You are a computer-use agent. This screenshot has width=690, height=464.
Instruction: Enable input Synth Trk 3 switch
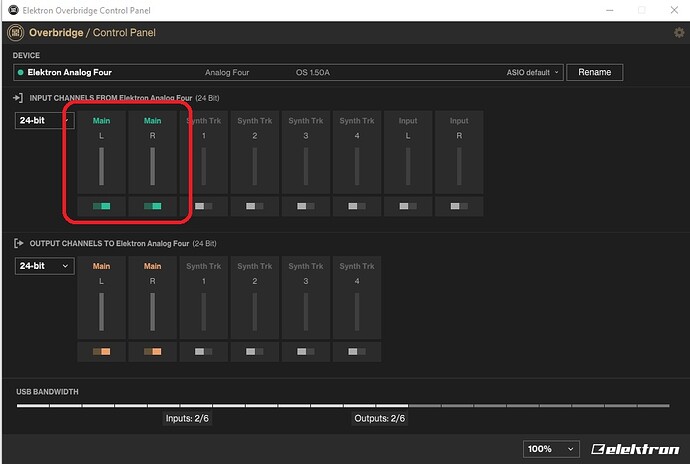click(306, 206)
